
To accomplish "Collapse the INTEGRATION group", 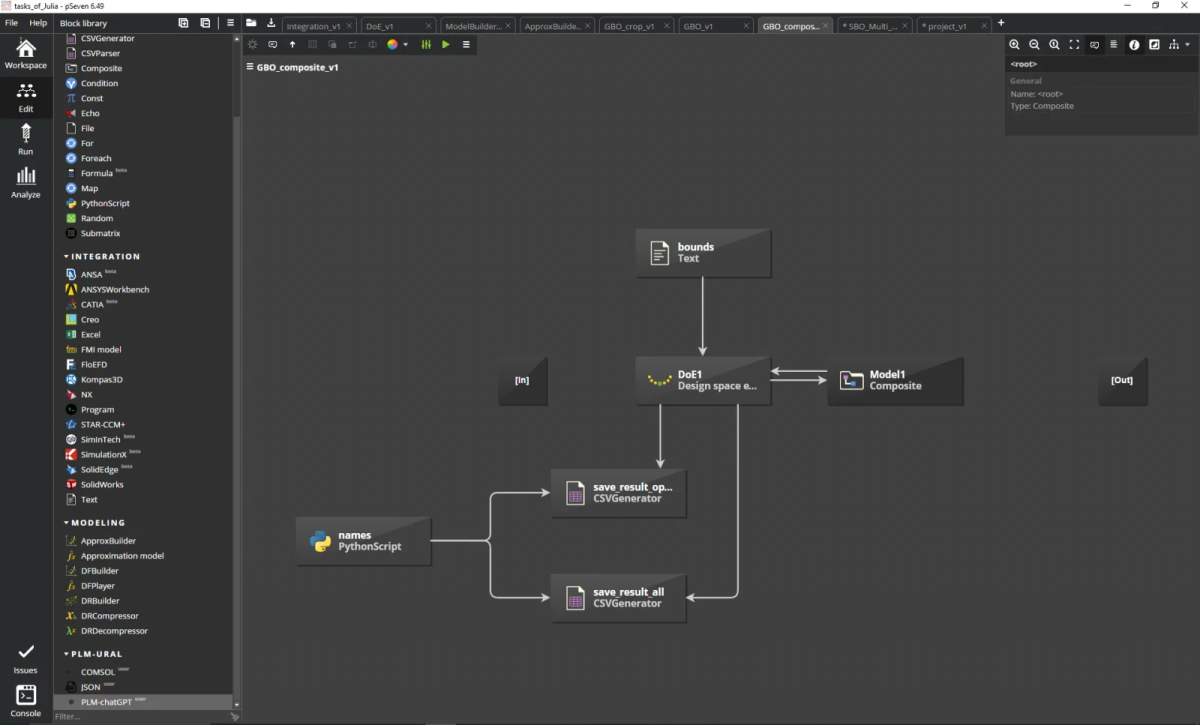I will click(103, 257).
